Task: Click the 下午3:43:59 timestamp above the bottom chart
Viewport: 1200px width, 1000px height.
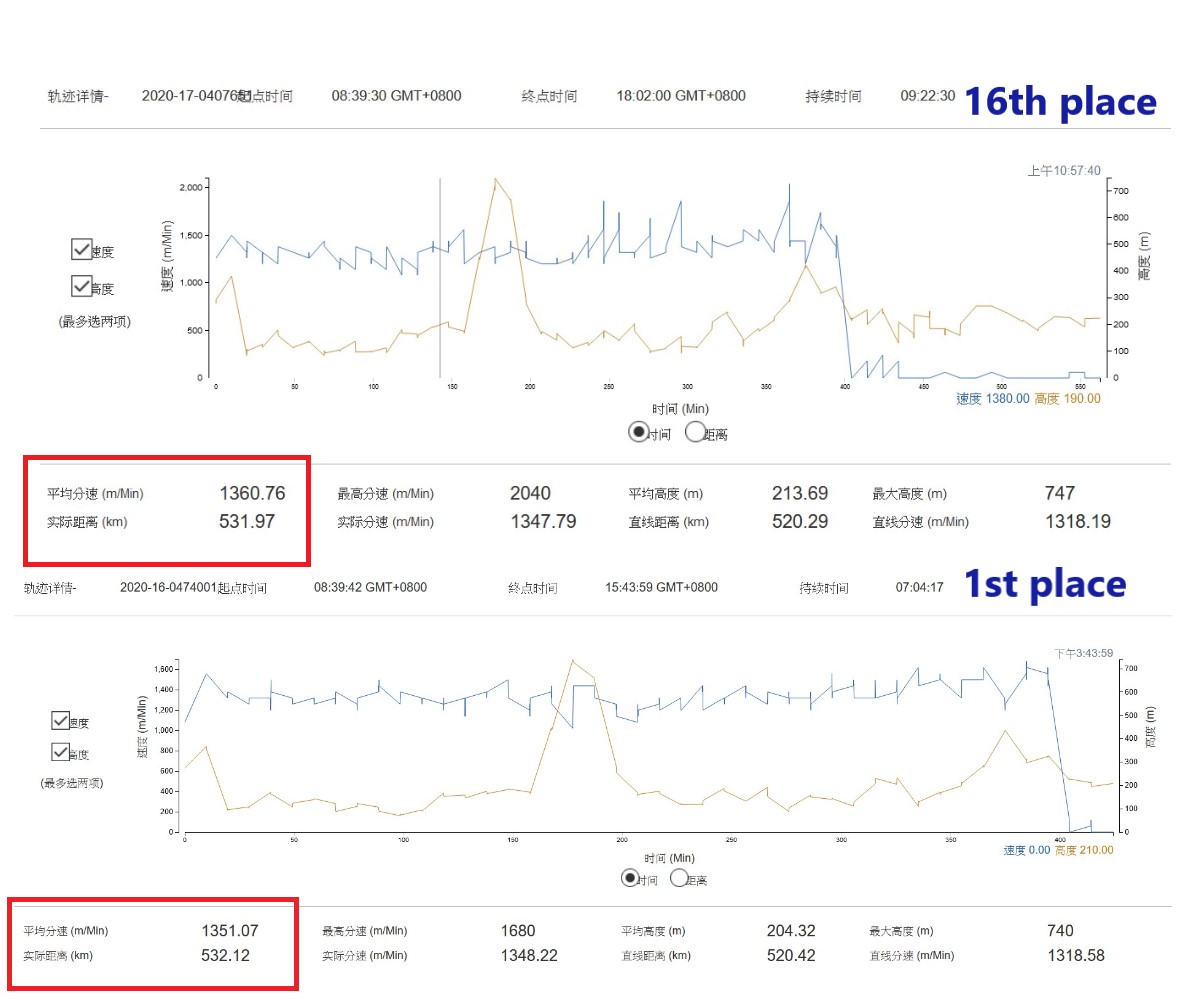Action: click(1083, 653)
